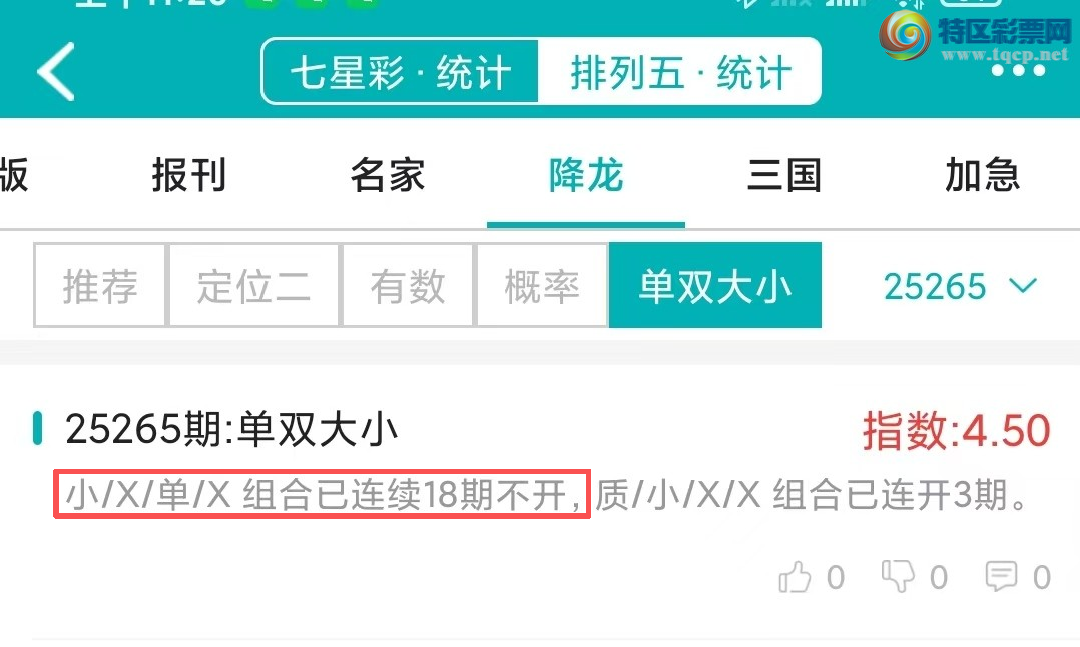
Task: Open the three-dot more menu
Action: (1019, 70)
